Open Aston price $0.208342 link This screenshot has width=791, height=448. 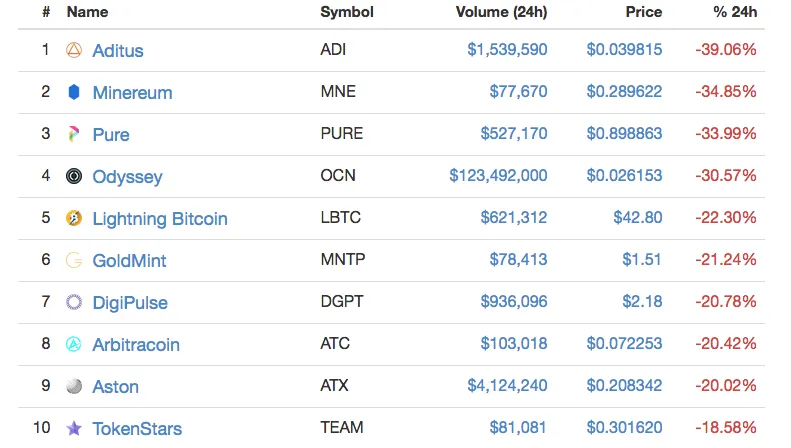624,385
